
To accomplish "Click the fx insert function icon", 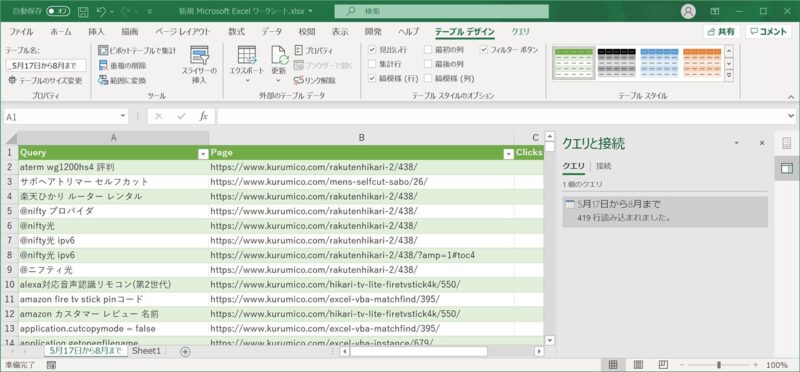I will coord(204,116).
